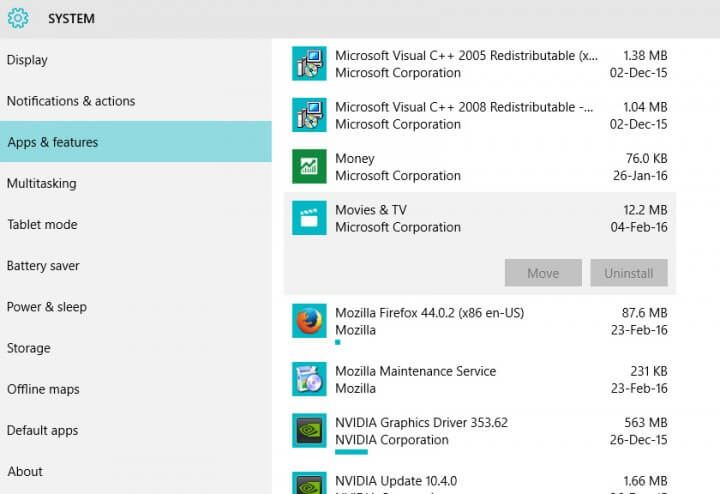The height and width of the screenshot is (494, 720).
Task: Open Battery saver settings
Action: tap(135, 265)
